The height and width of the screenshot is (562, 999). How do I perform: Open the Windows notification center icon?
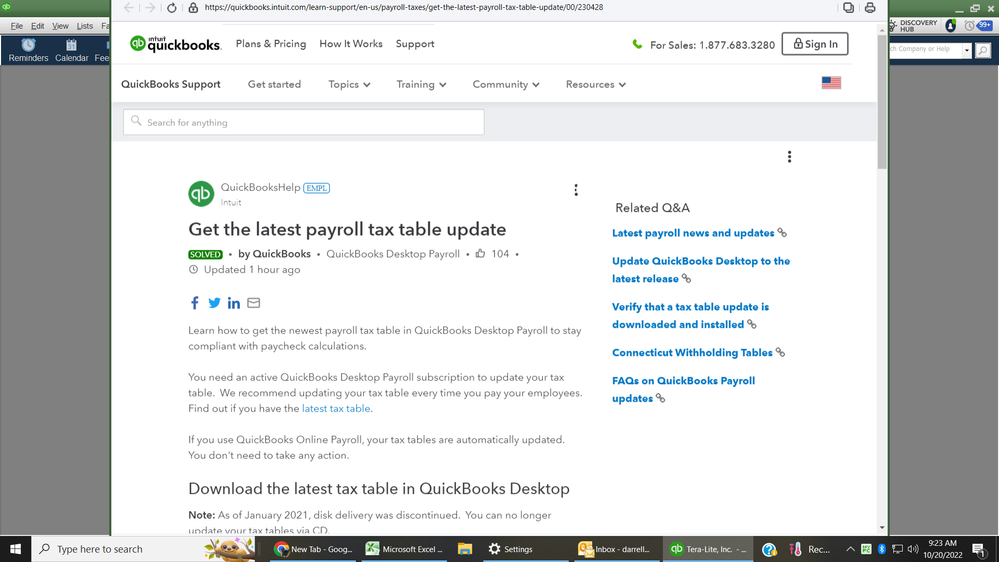point(980,549)
